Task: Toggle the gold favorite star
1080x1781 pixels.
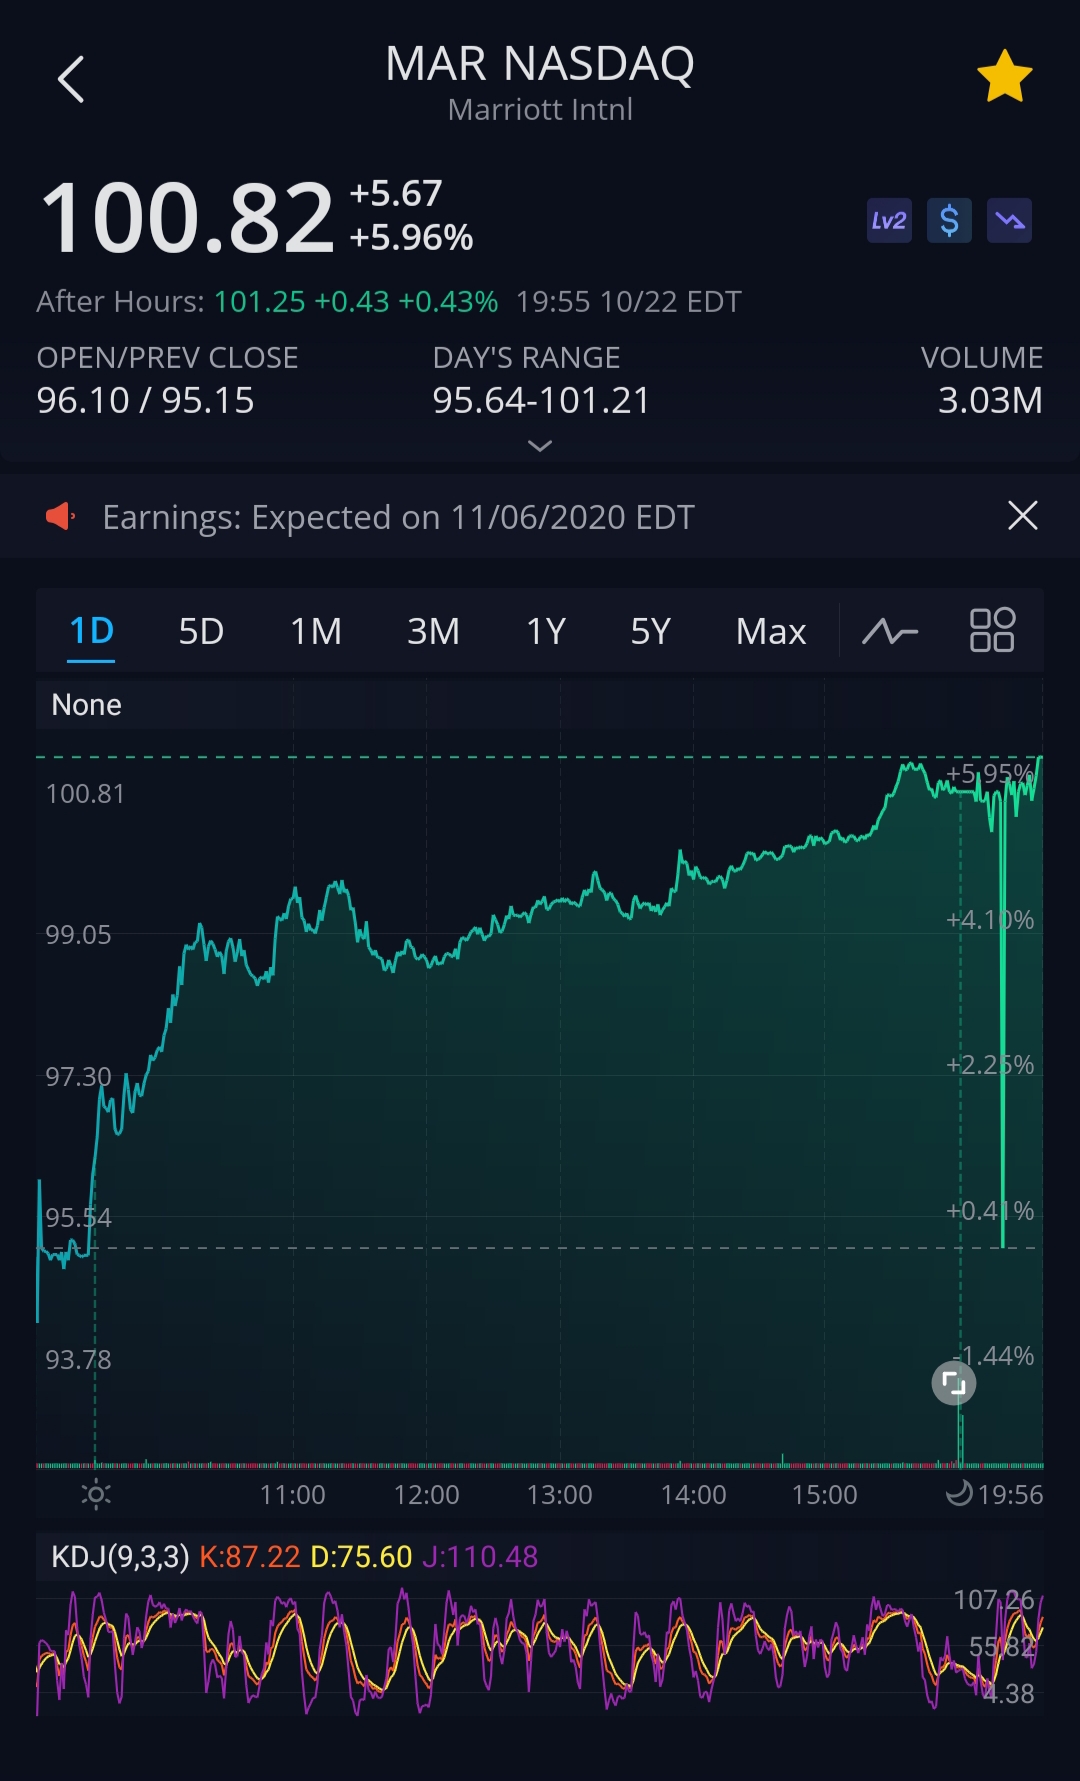Action: tap(1004, 77)
